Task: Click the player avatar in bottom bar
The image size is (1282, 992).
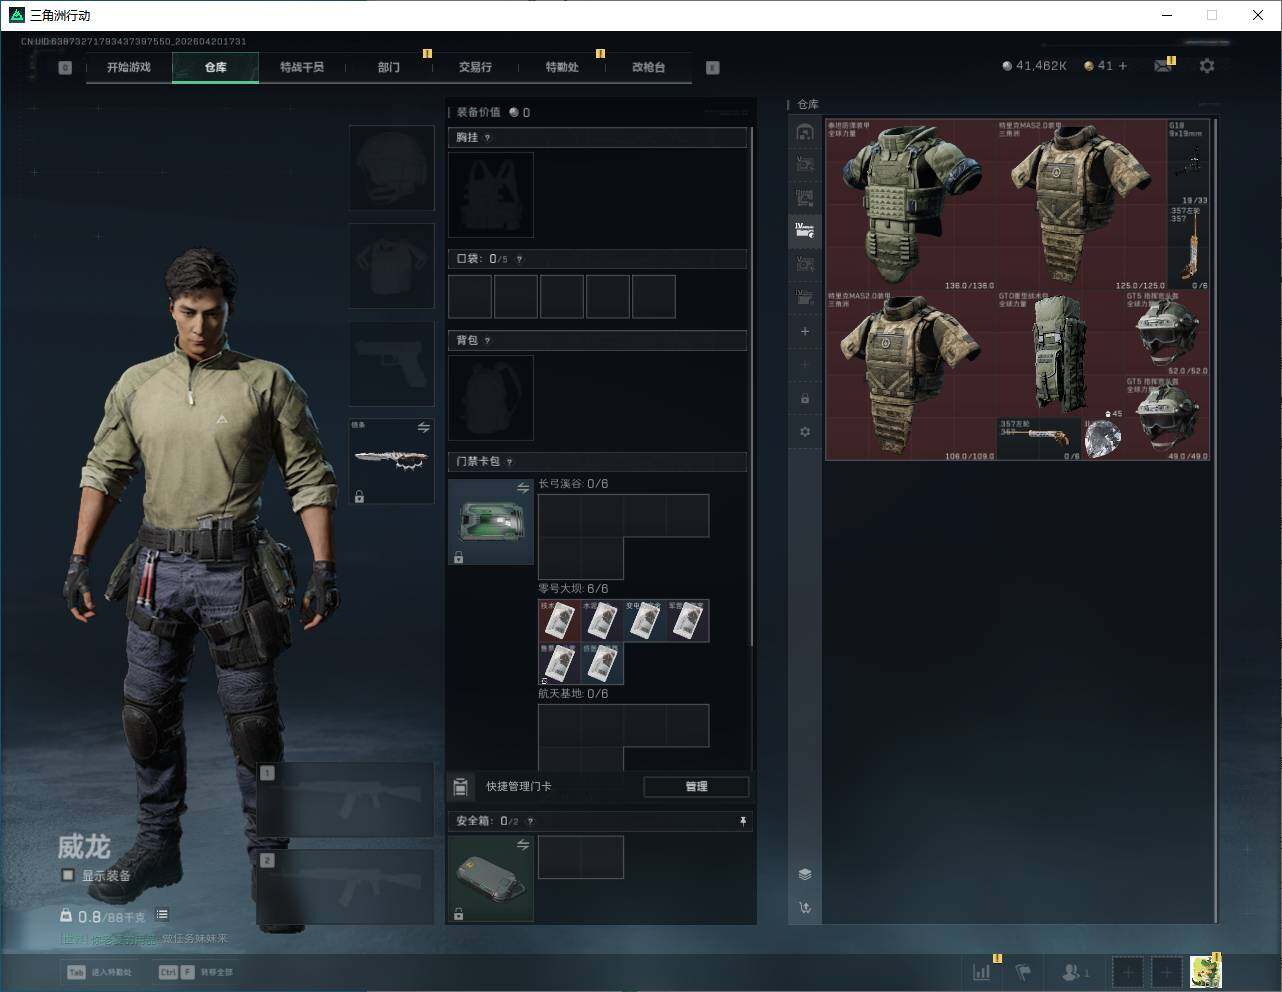Action: pos(1206,971)
